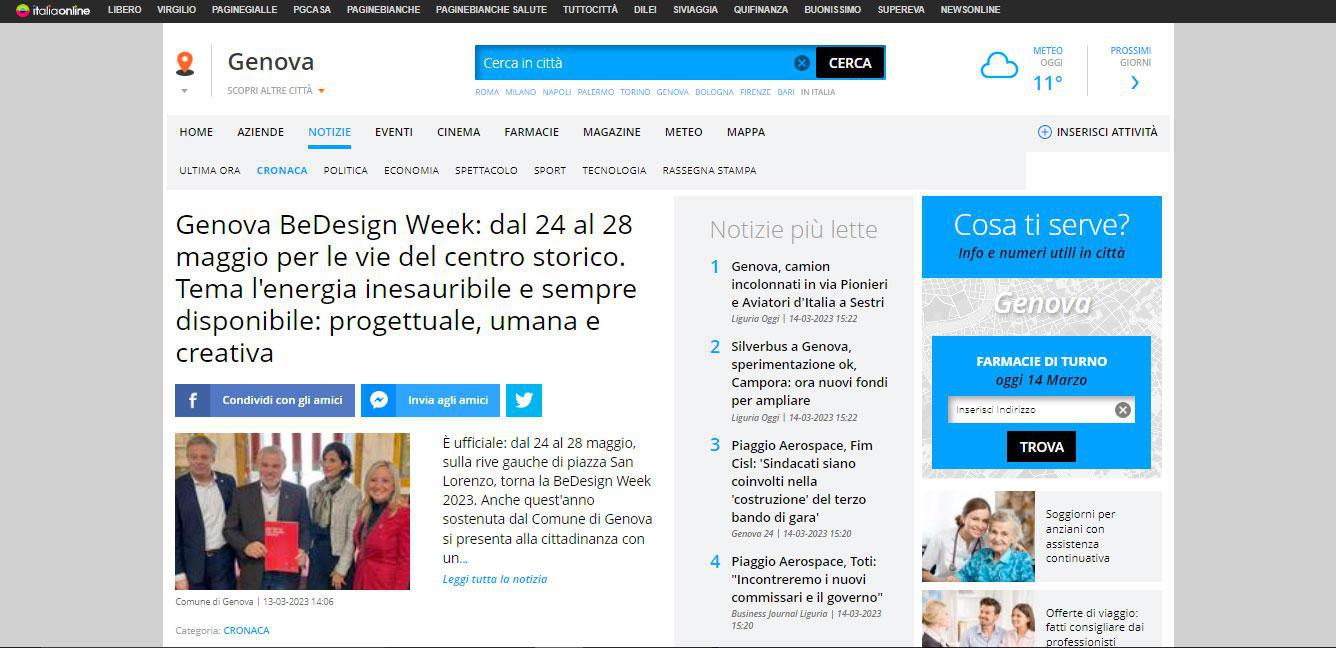Image resolution: width=1336 pixels, height=648 pixels.
Task: Click Invia agli amici button
Action: click(x=431, y=400)
